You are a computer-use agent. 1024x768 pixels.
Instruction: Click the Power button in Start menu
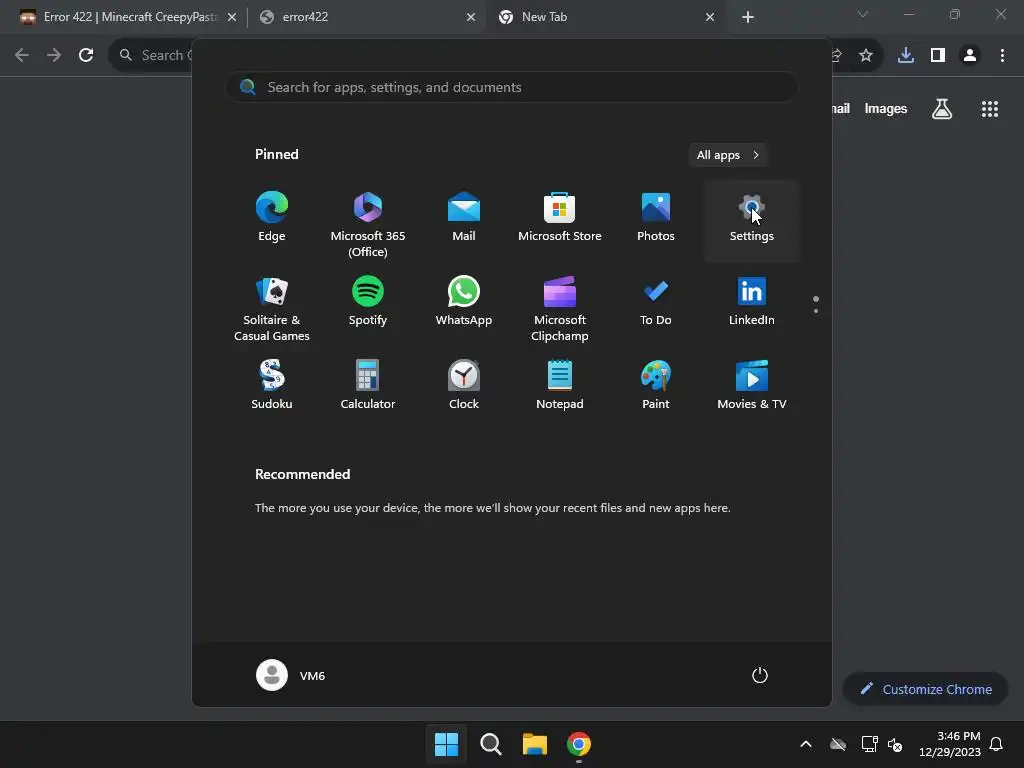tap(760, 675)
